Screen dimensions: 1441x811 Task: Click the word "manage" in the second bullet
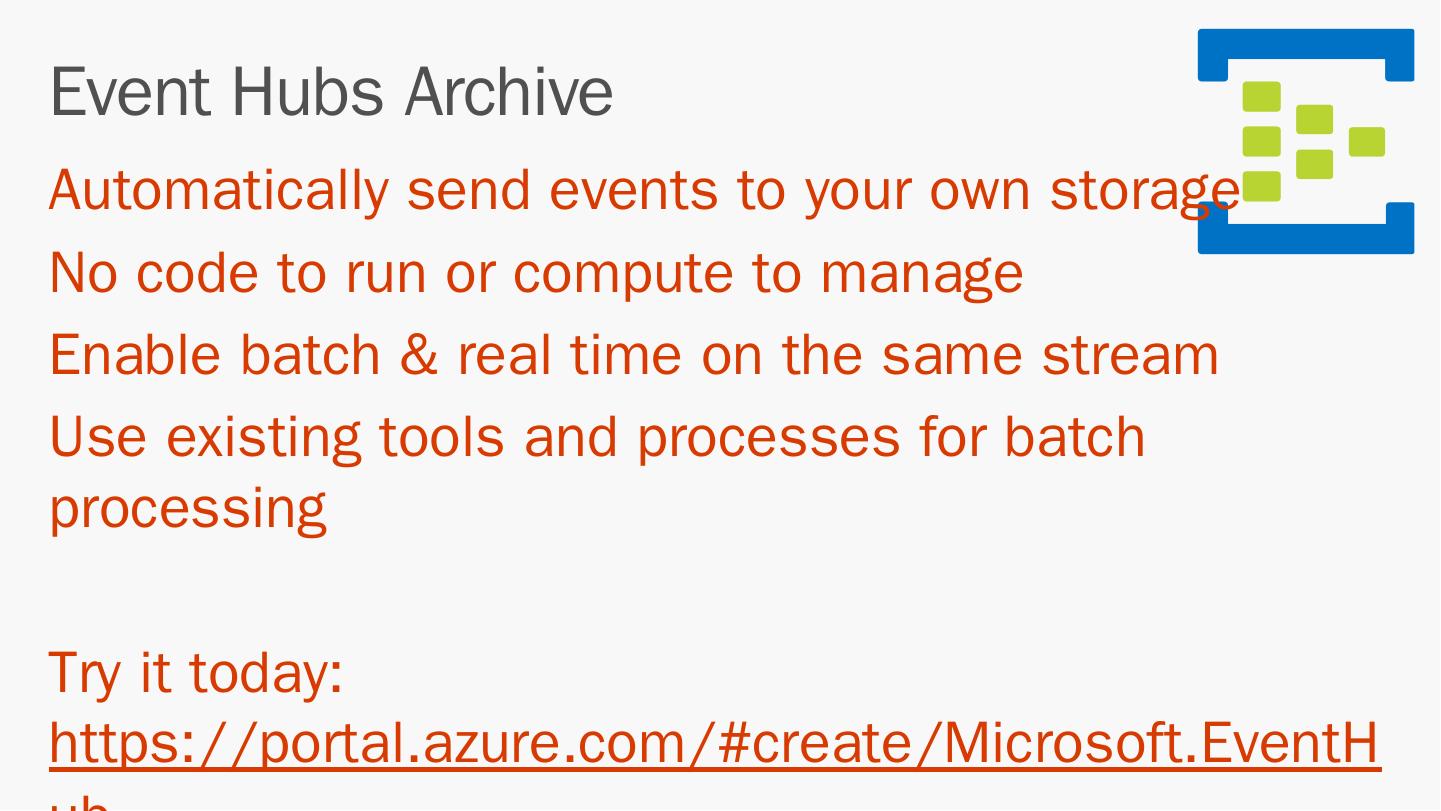click(921, 273)
